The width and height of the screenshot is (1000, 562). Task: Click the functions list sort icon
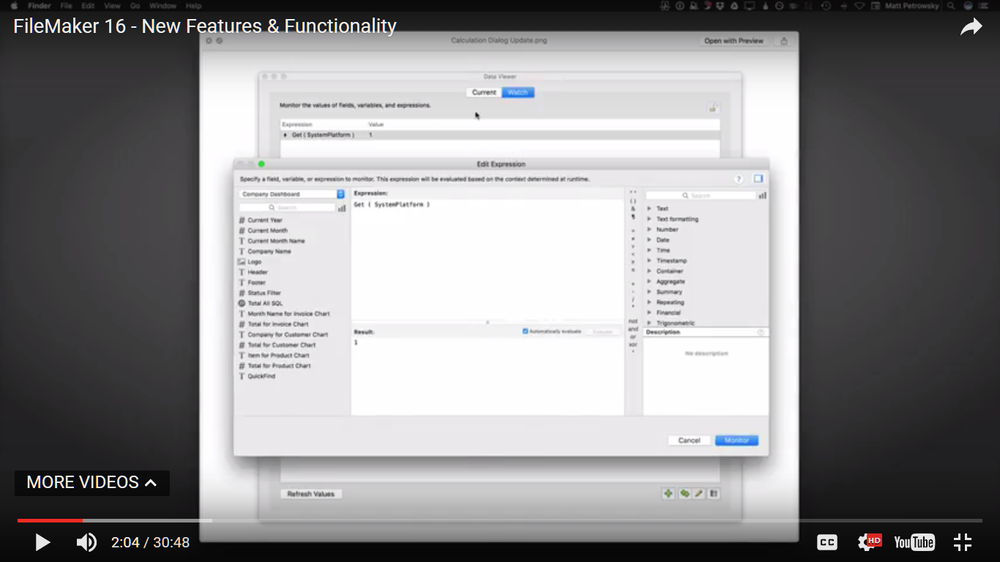pos(762,196)
